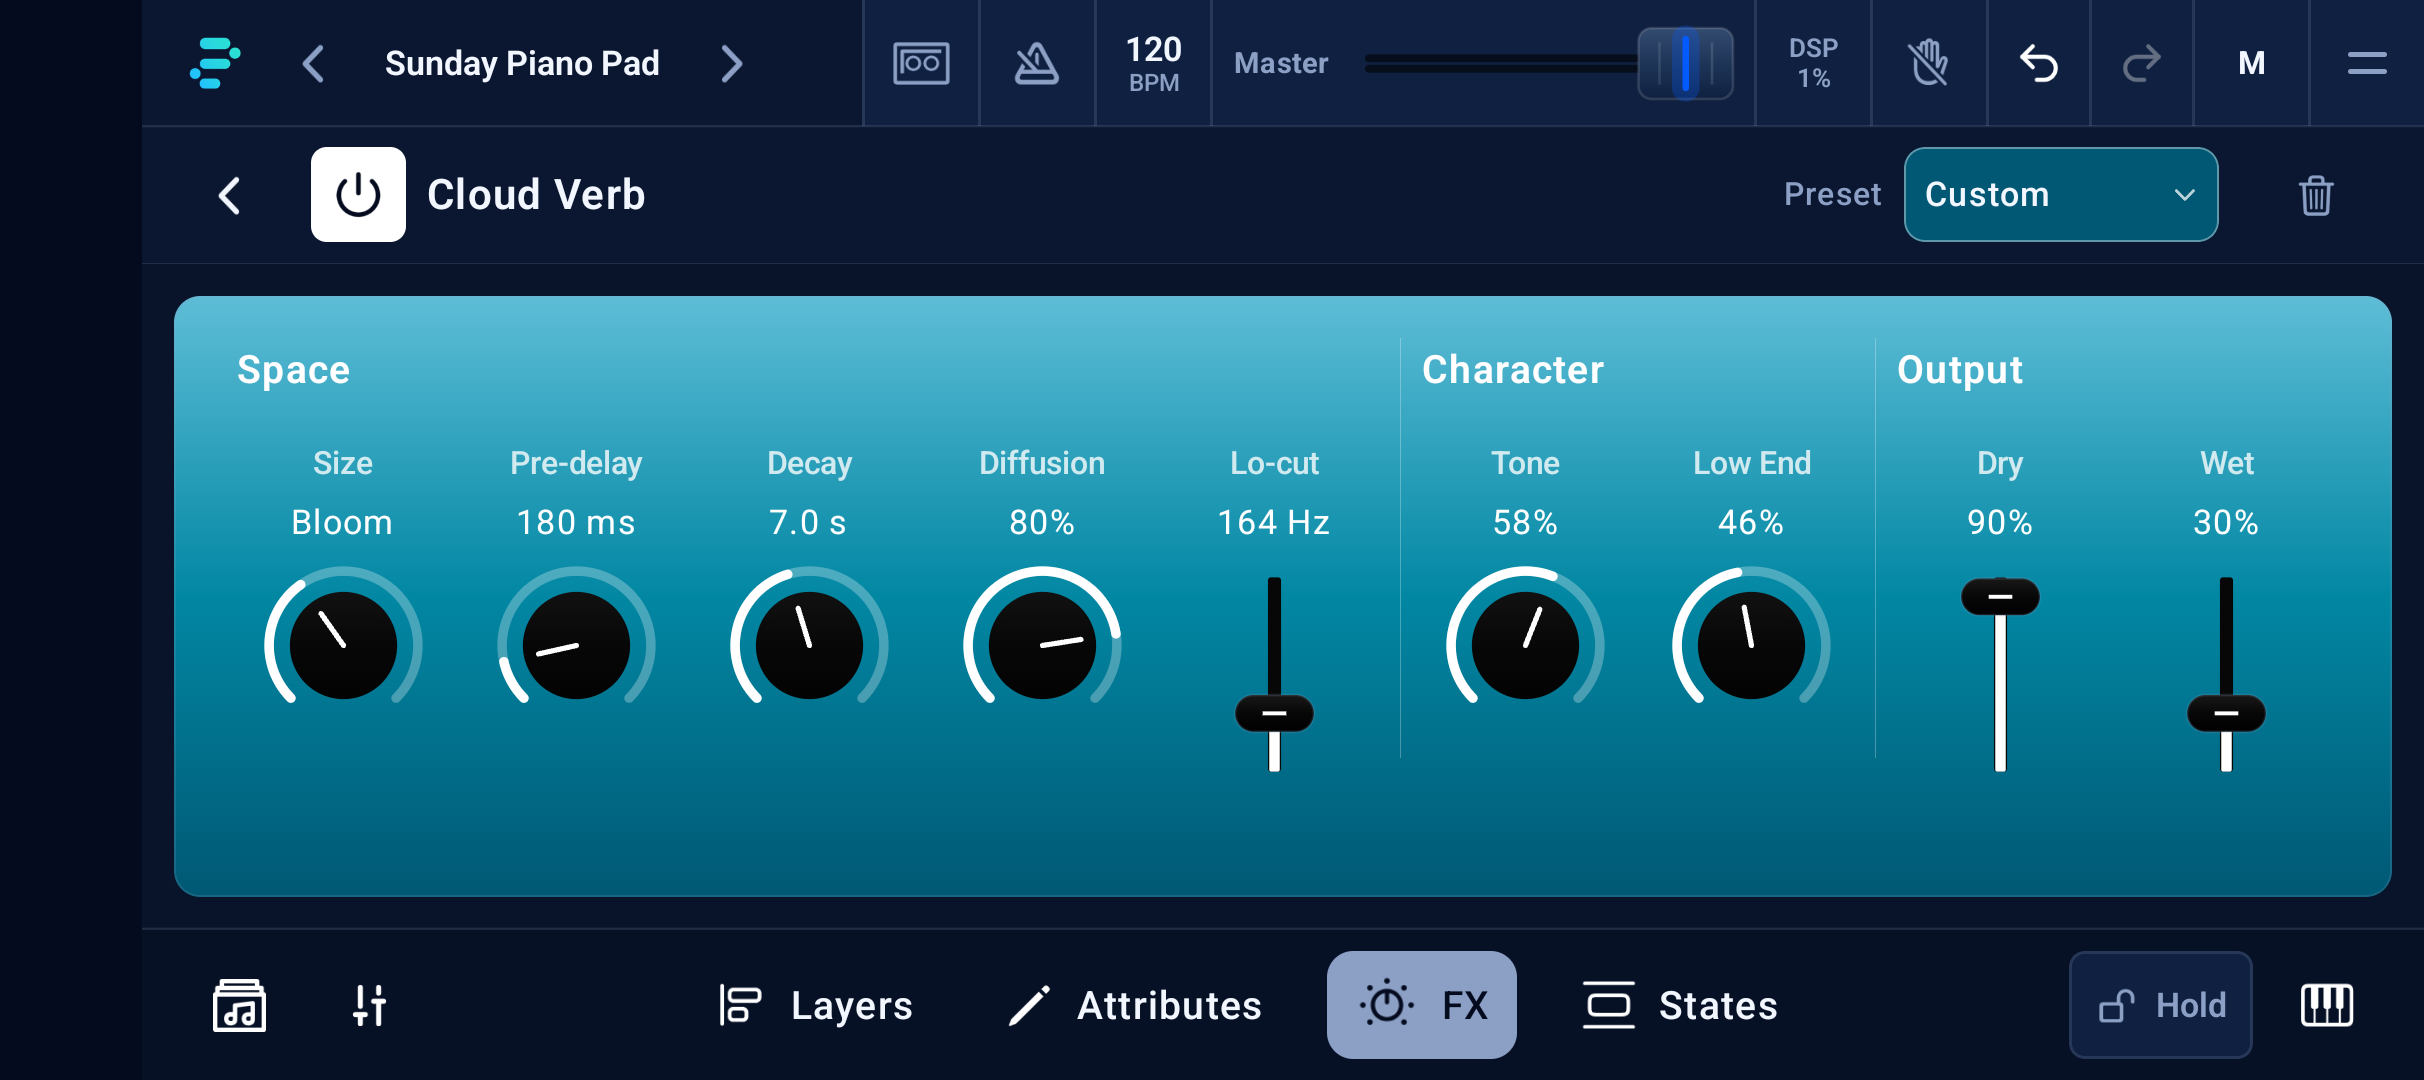Click the Sunday Piano Pad title
Screen dimensions: 2424x1080
click(522, 64)
